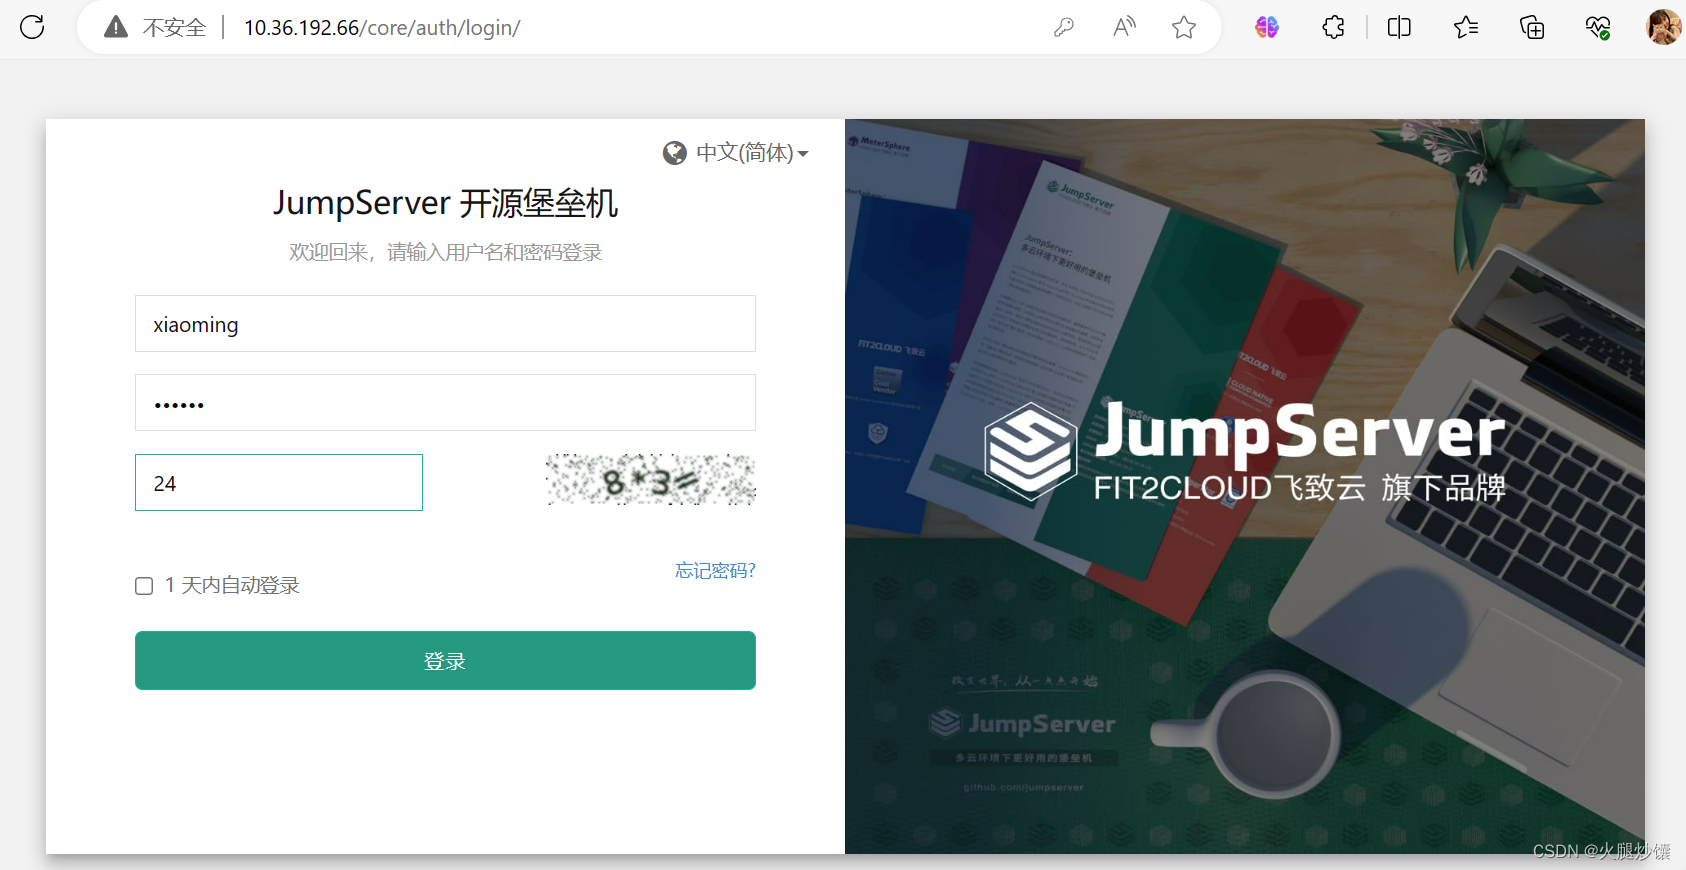Select the address bar URL 10.36.192.66/core/auth/login/
The image size is (1686, 870).
pos(382,28)
